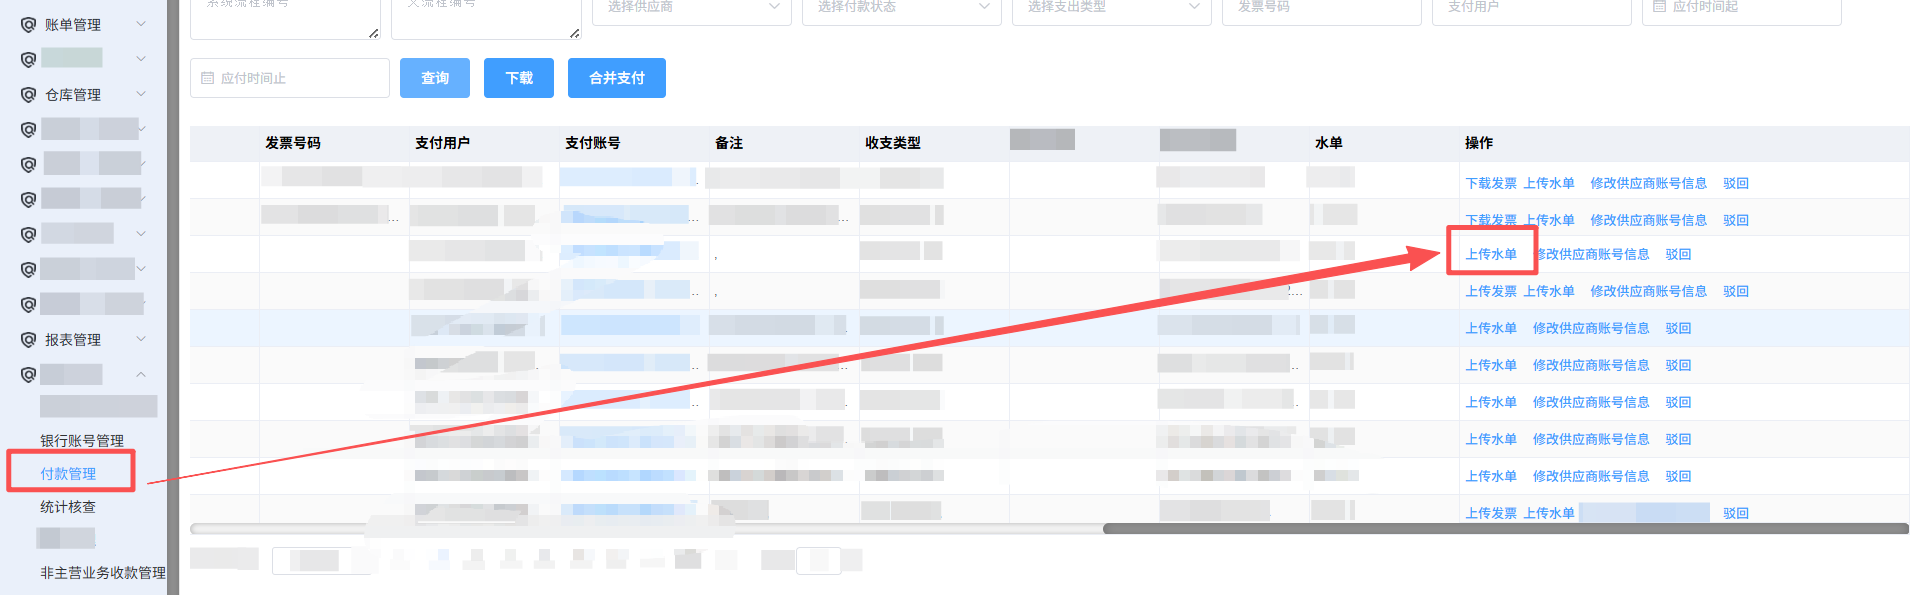Screen dimensions: 1910x595
Task: Click the 下载 button
Action: tap(518, 78)
